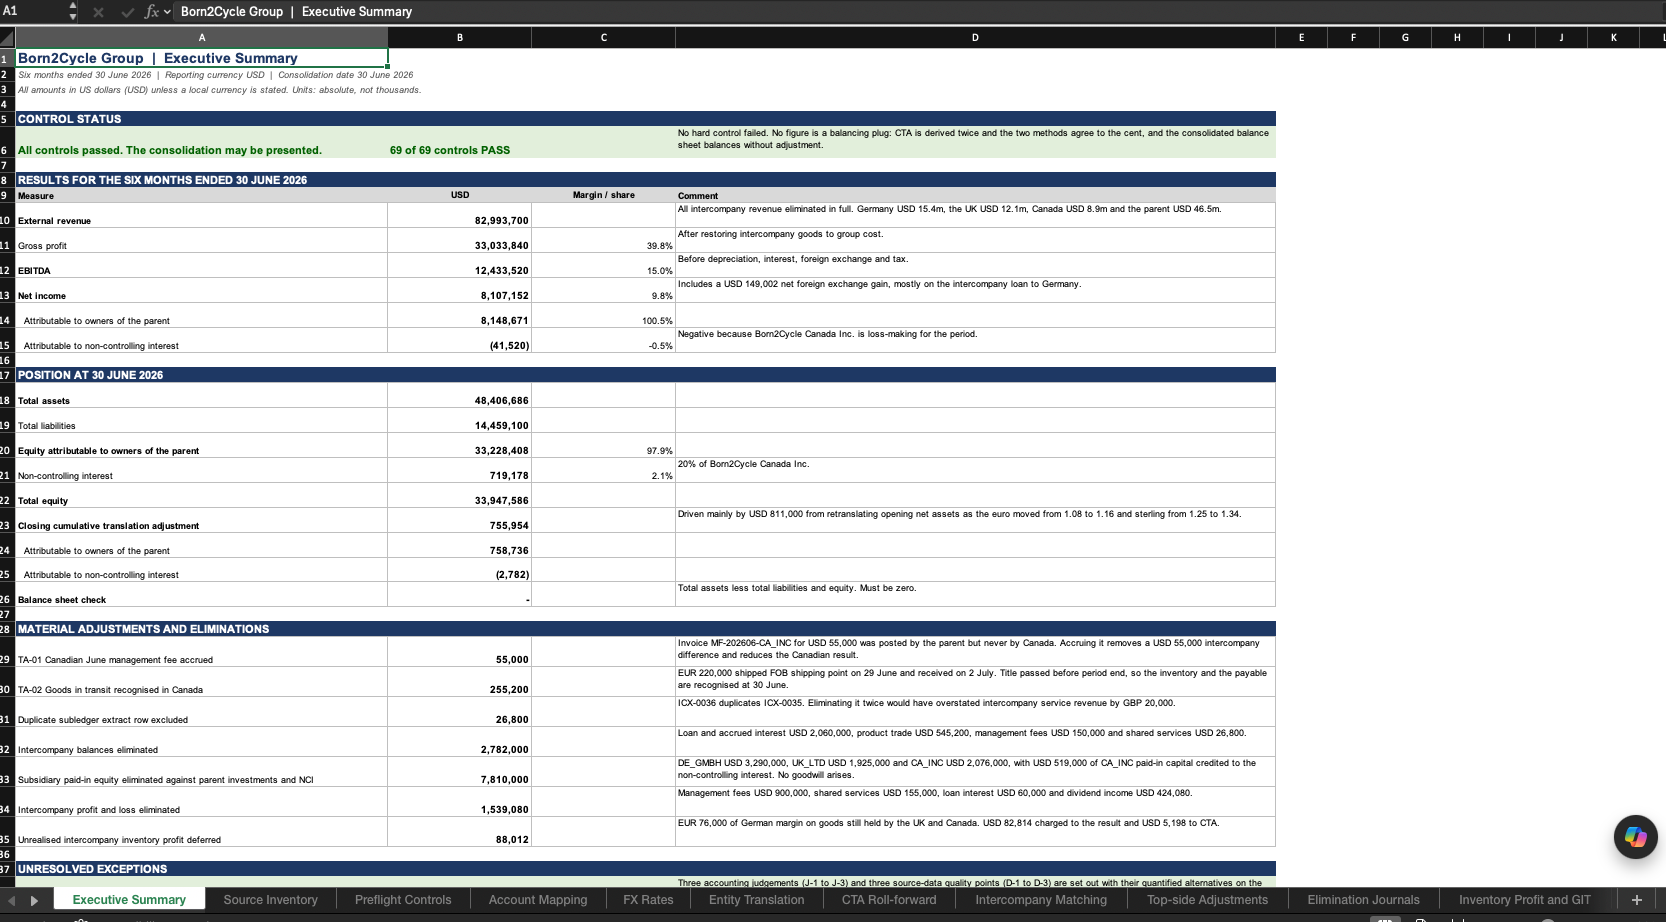Select the Executive Summary sheet tab
Screen dimensions: 1666x922
point(129,900)
